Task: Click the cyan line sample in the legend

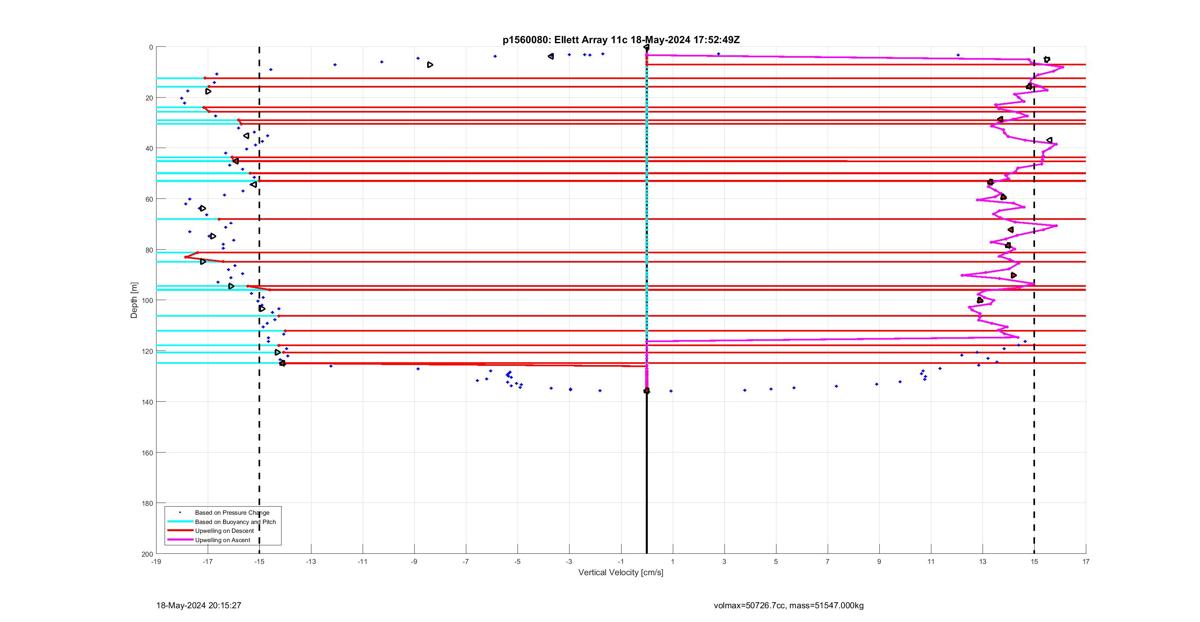Action: coord(179,522)
